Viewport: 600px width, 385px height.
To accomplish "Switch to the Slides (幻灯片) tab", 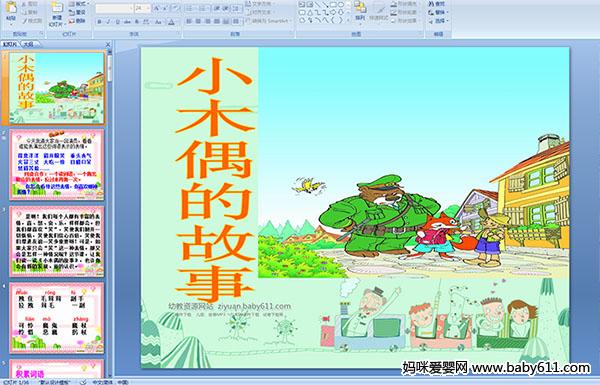I will point(10,45).
